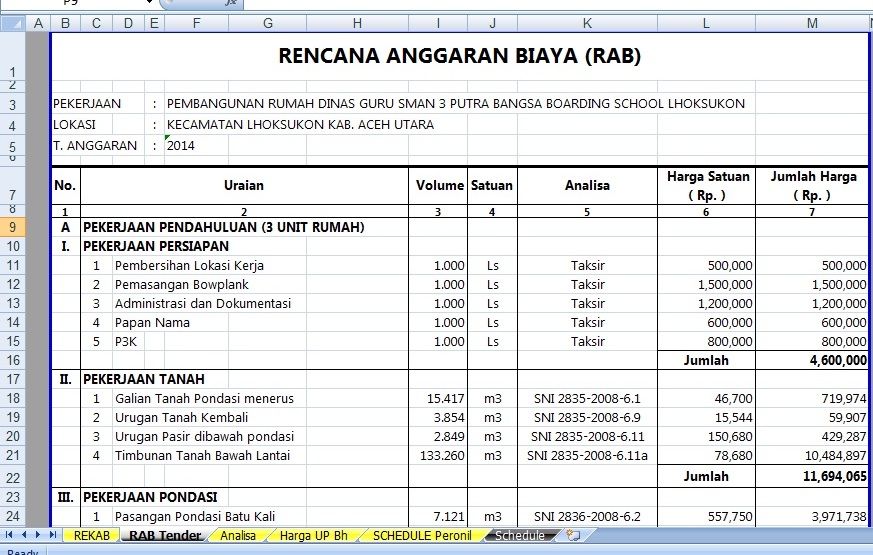
Task: Click amount cell 10,484,897
Action: [812, 455]
